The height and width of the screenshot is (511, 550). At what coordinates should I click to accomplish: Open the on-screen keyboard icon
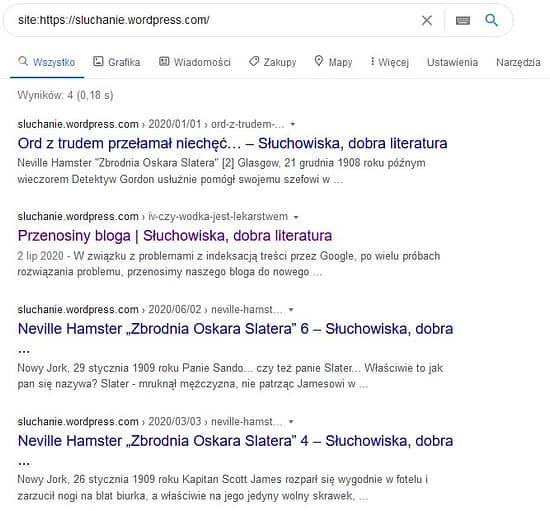pos(463,21)
